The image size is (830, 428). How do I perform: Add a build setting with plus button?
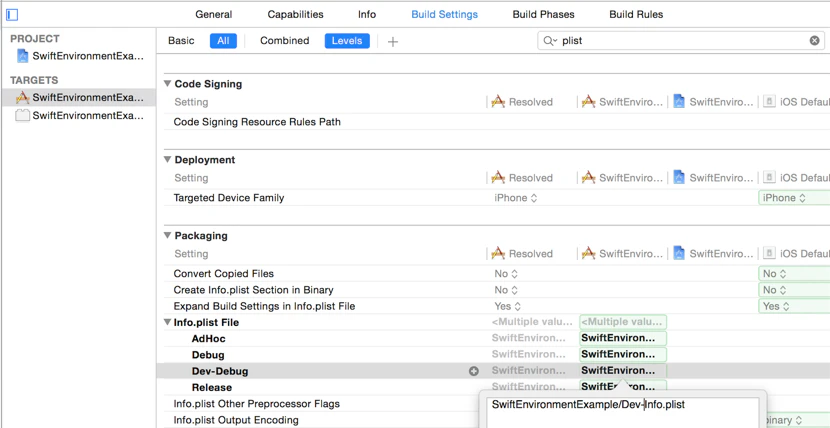click(x=392, y=42)
